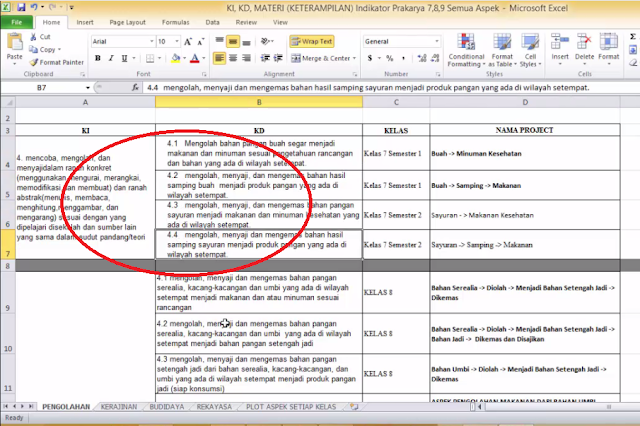Toggle Align Text Right
This screenshot has height=426, width=640.
246,58
